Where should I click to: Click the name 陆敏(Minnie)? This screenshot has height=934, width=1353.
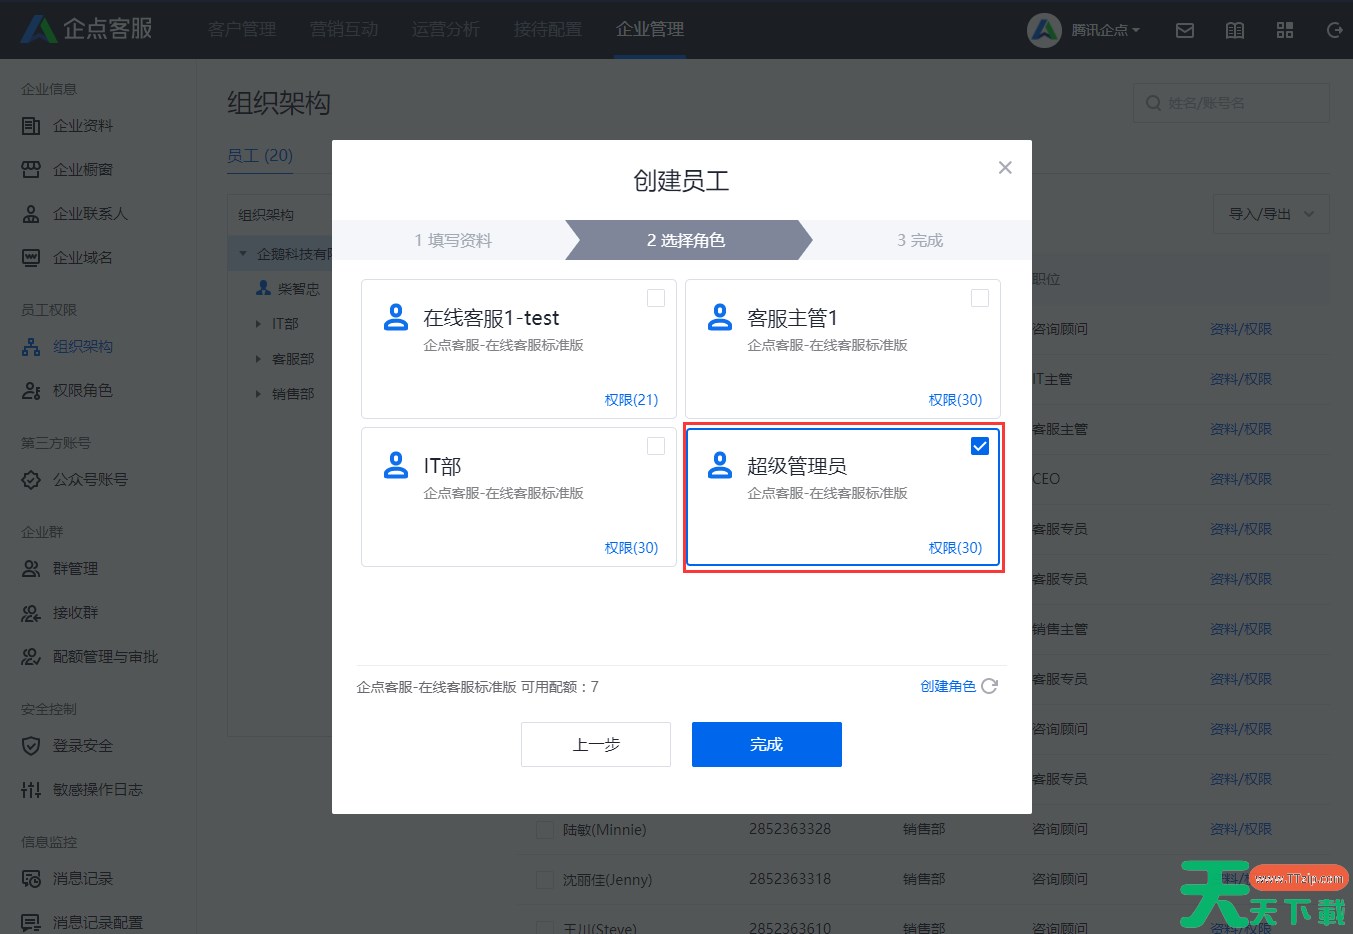(x=605, y=830)
